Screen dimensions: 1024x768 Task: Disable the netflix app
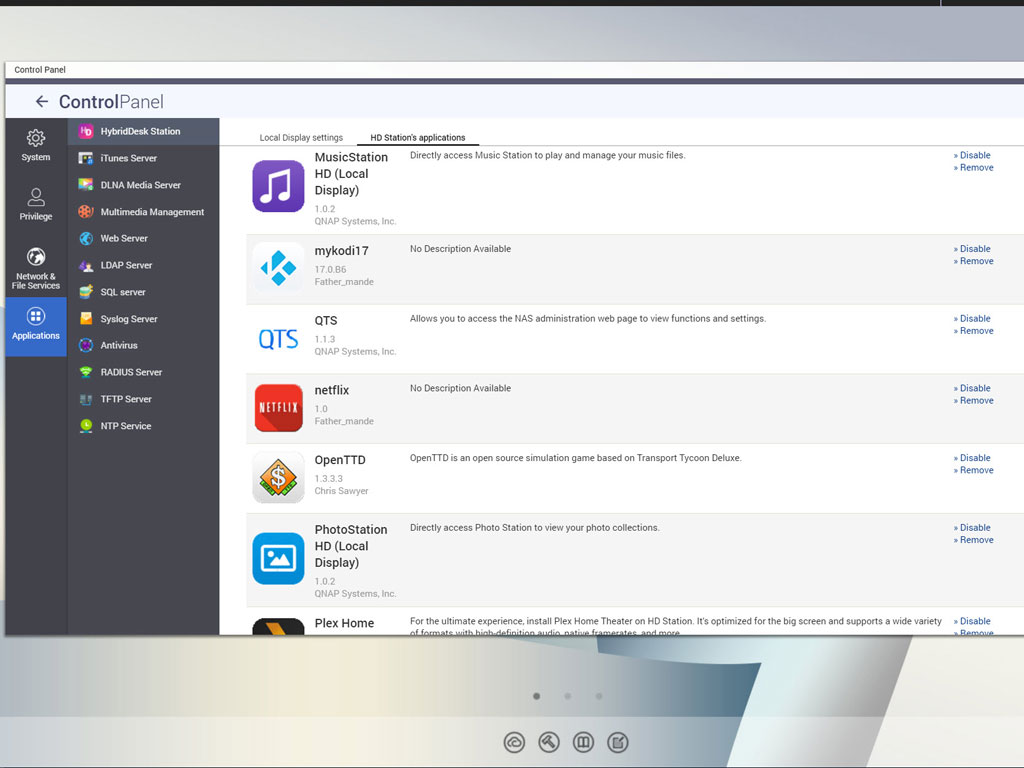tap(972, 389)
